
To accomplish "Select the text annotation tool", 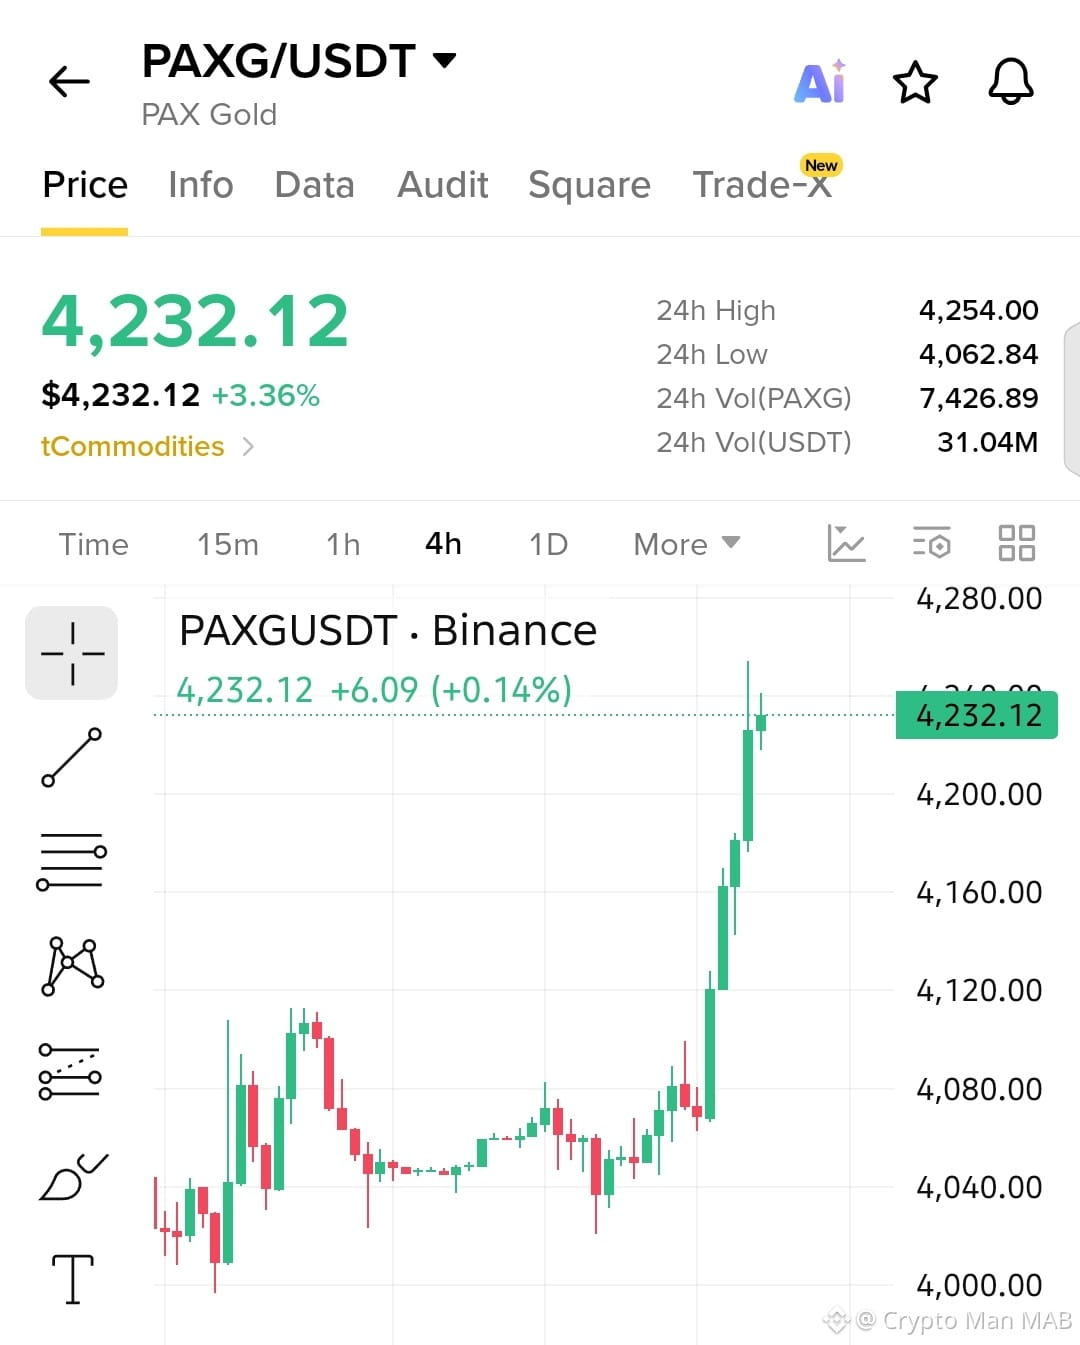I will 72,1279.
